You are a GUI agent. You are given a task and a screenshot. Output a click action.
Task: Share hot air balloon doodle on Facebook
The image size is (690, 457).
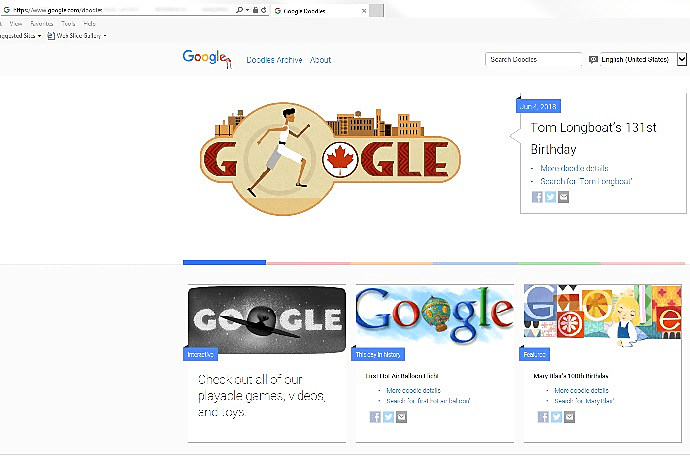tap(375, 417)
